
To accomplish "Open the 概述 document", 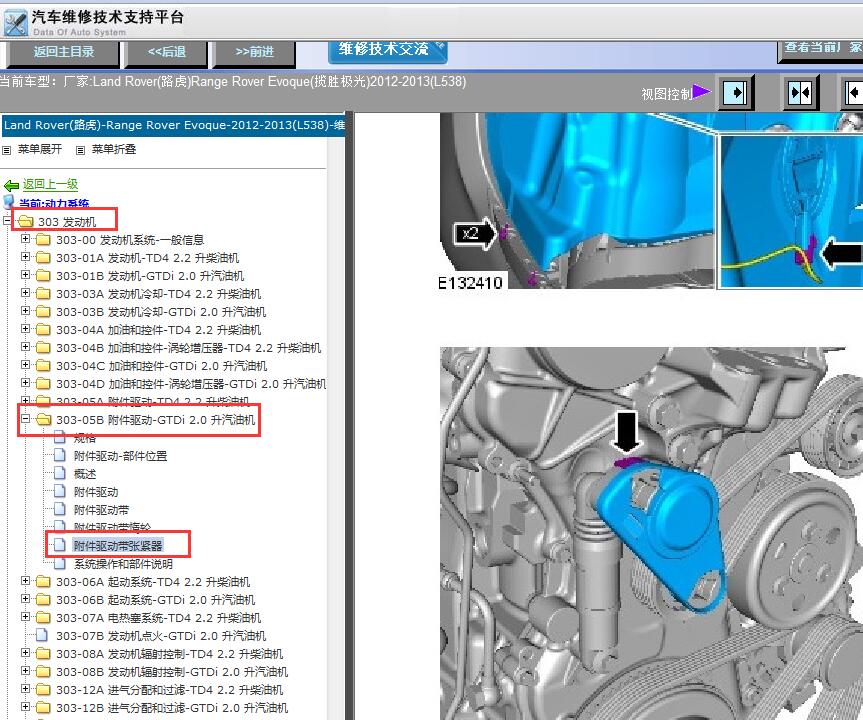I will (x=85, y=474).
